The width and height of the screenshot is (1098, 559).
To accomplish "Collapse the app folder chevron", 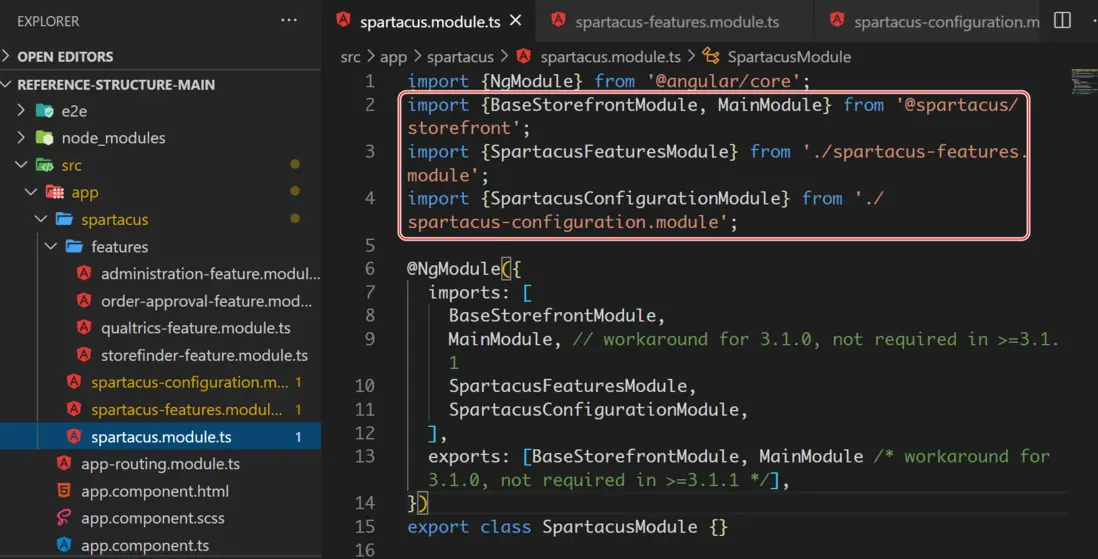I will click(x=31, y=192).
